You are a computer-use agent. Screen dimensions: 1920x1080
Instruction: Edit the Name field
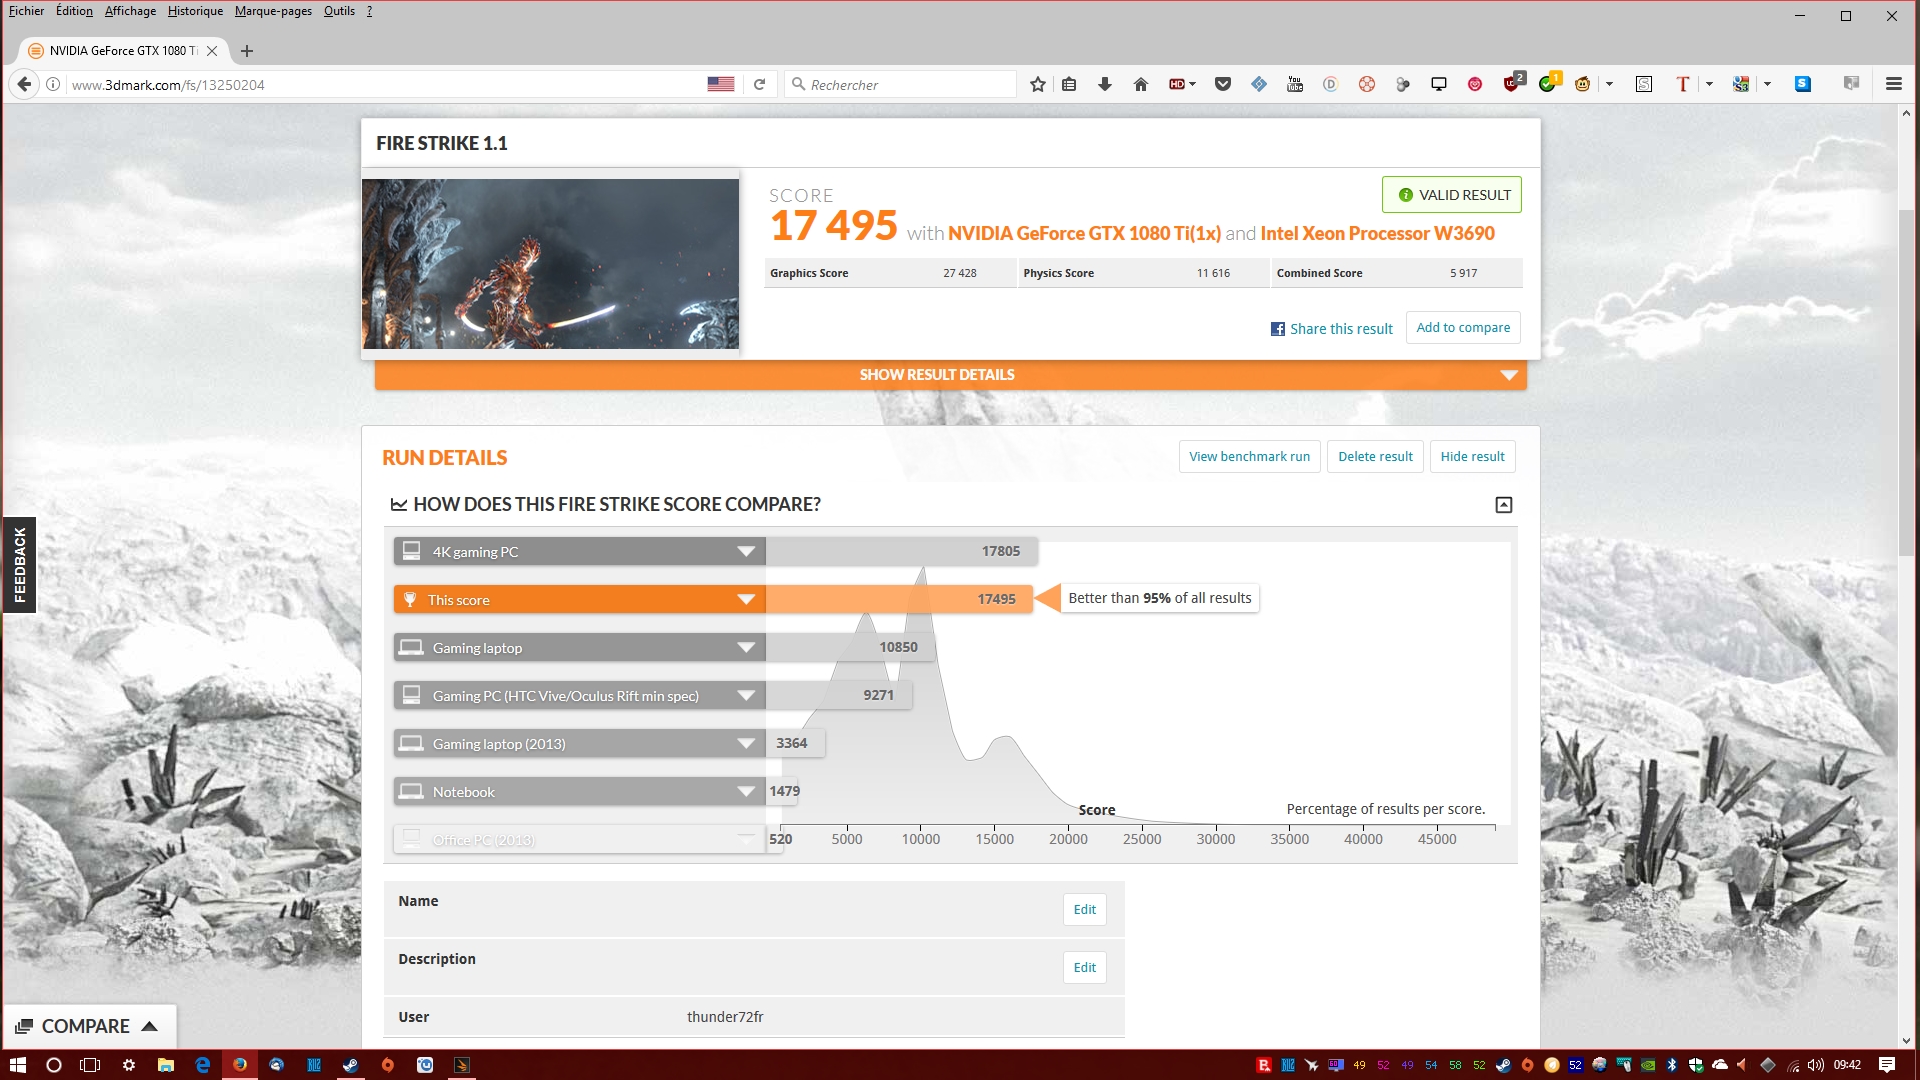[1084, 910]
